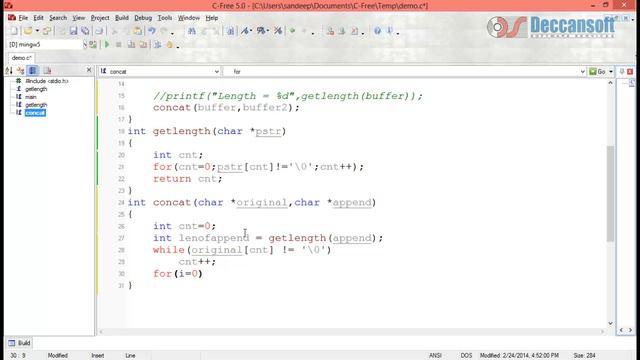
Task: Open the mingw5 compiler dropdown
Action: 85,44
